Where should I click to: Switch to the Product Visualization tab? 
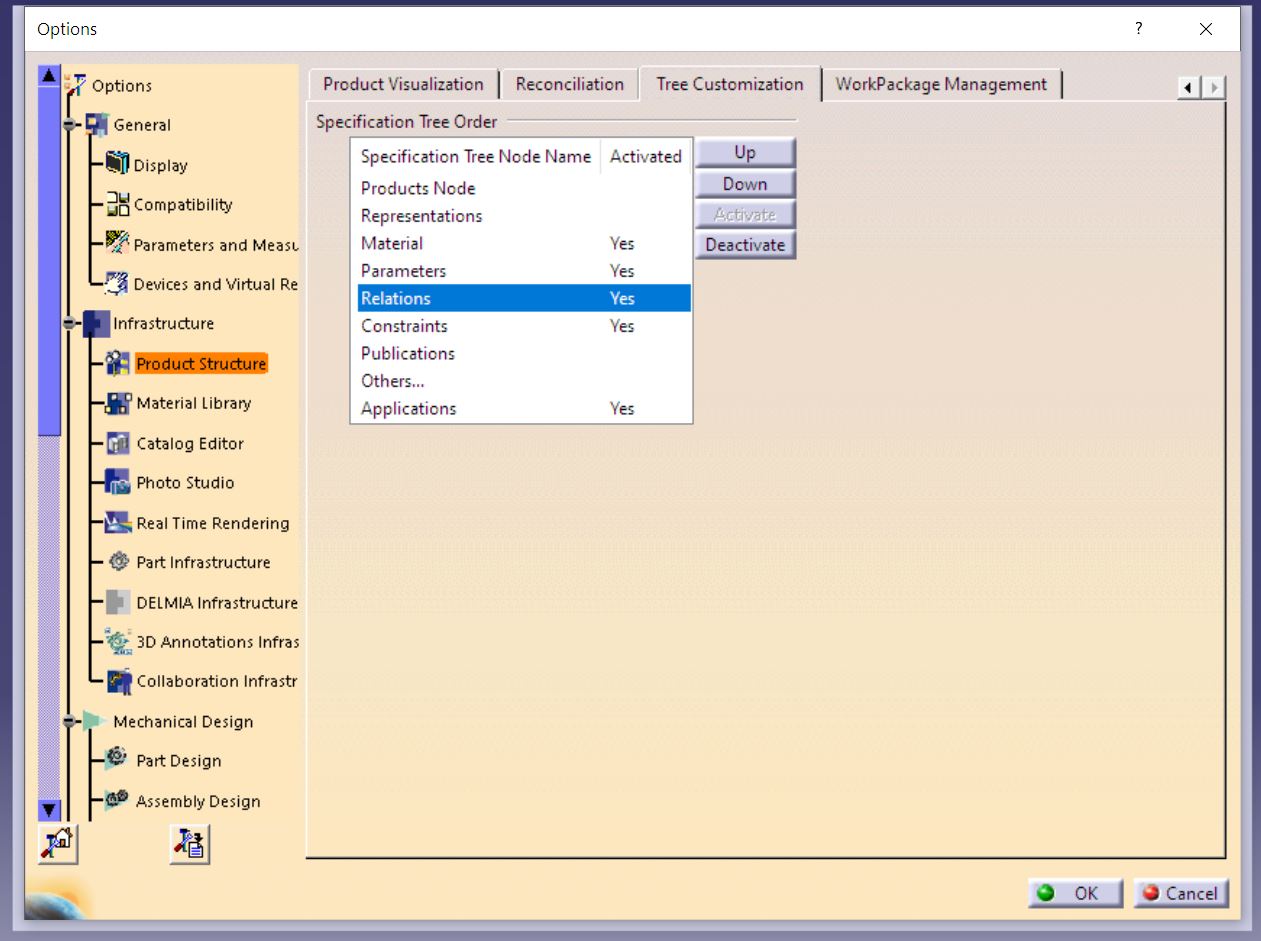click(403, 84)
